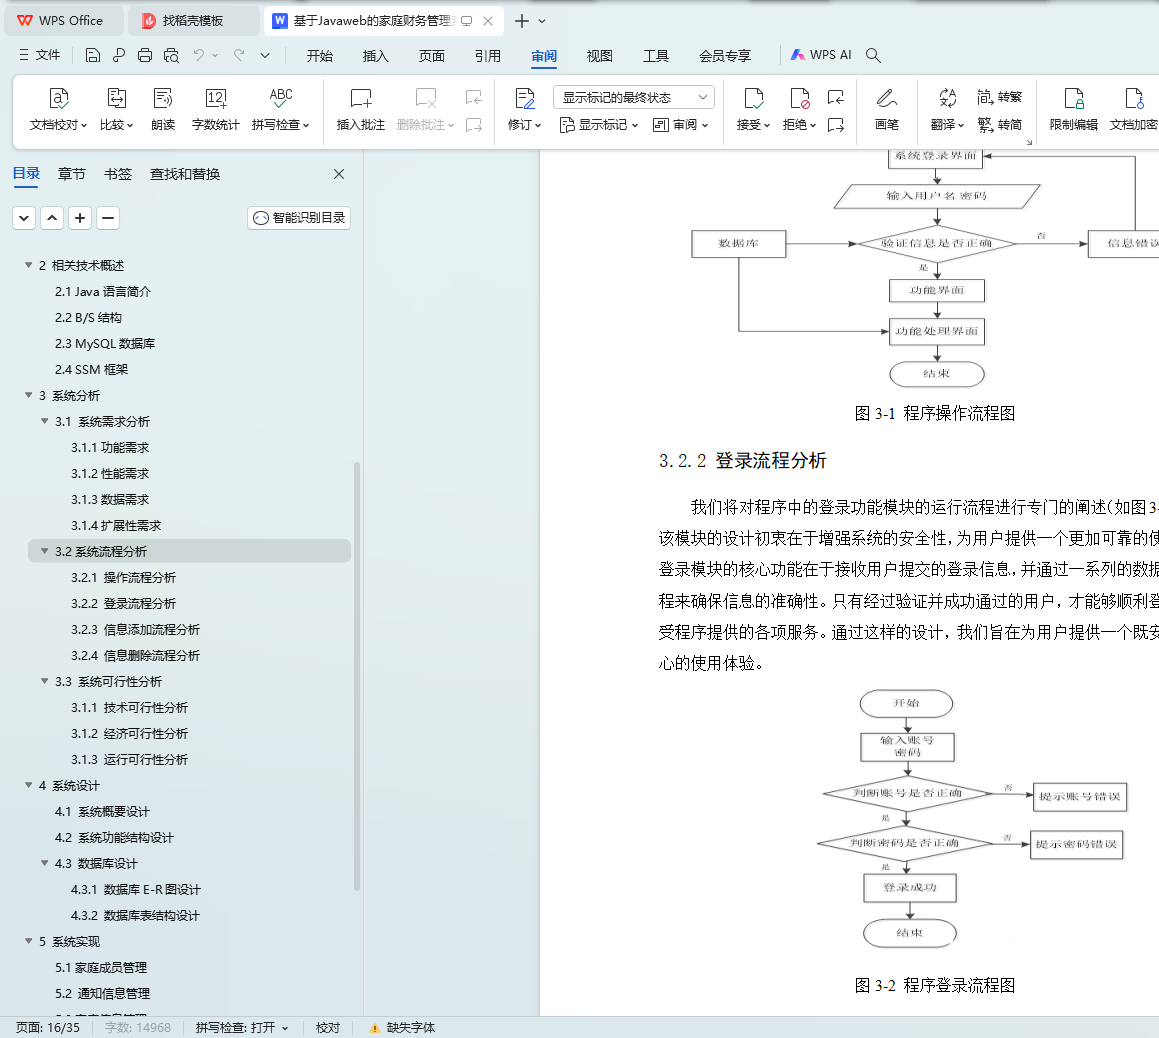Open the 翻译 translate tool
The height and width of the screenshot is (1038, 1159).
coord(947,109)
